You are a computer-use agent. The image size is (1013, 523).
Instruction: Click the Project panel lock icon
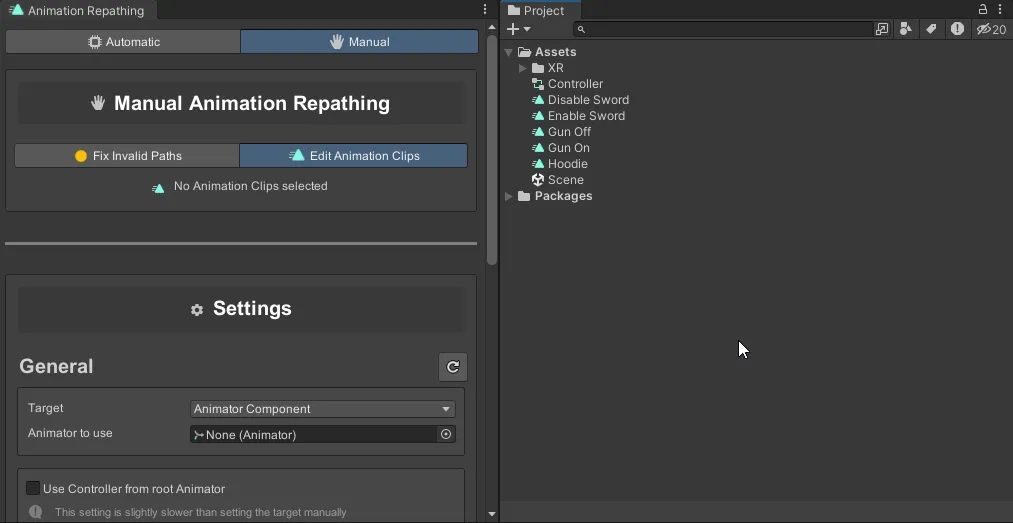click(x=983, y=9)
